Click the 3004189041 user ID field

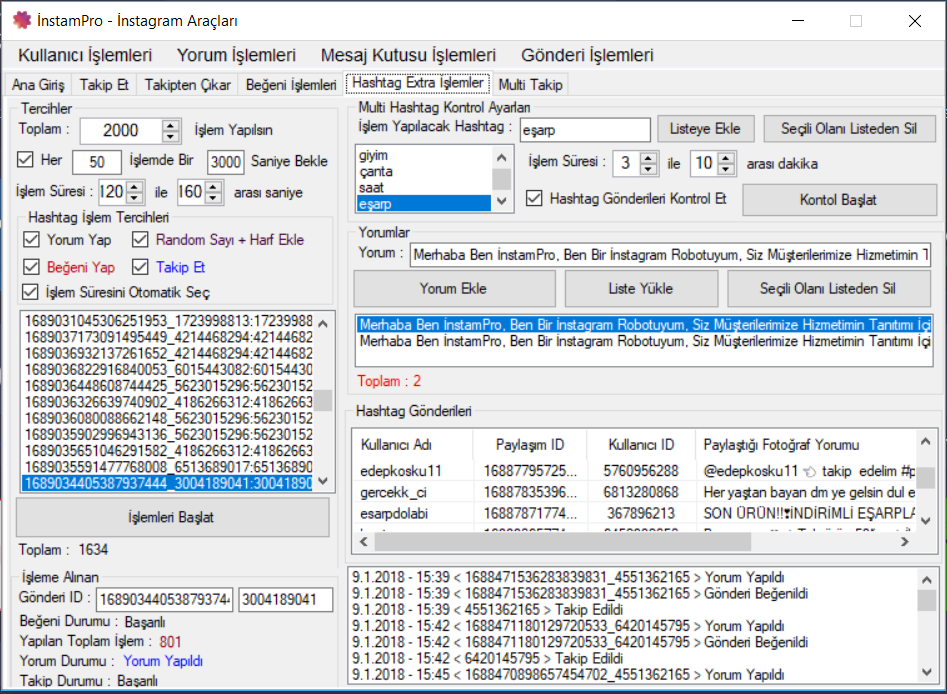(285, 599)
